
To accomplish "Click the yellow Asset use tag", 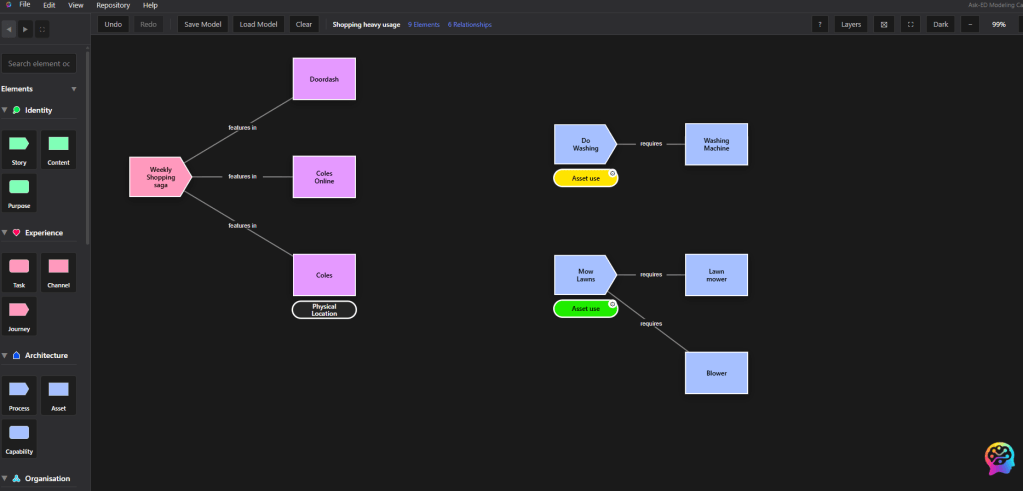I will pos(585,178).
